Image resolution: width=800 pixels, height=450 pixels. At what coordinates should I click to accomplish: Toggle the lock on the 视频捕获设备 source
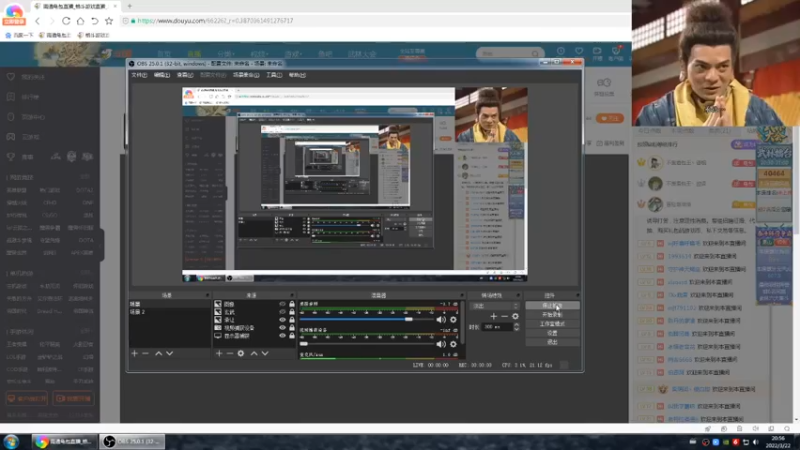pyautogui.click(x=292, y=328)
